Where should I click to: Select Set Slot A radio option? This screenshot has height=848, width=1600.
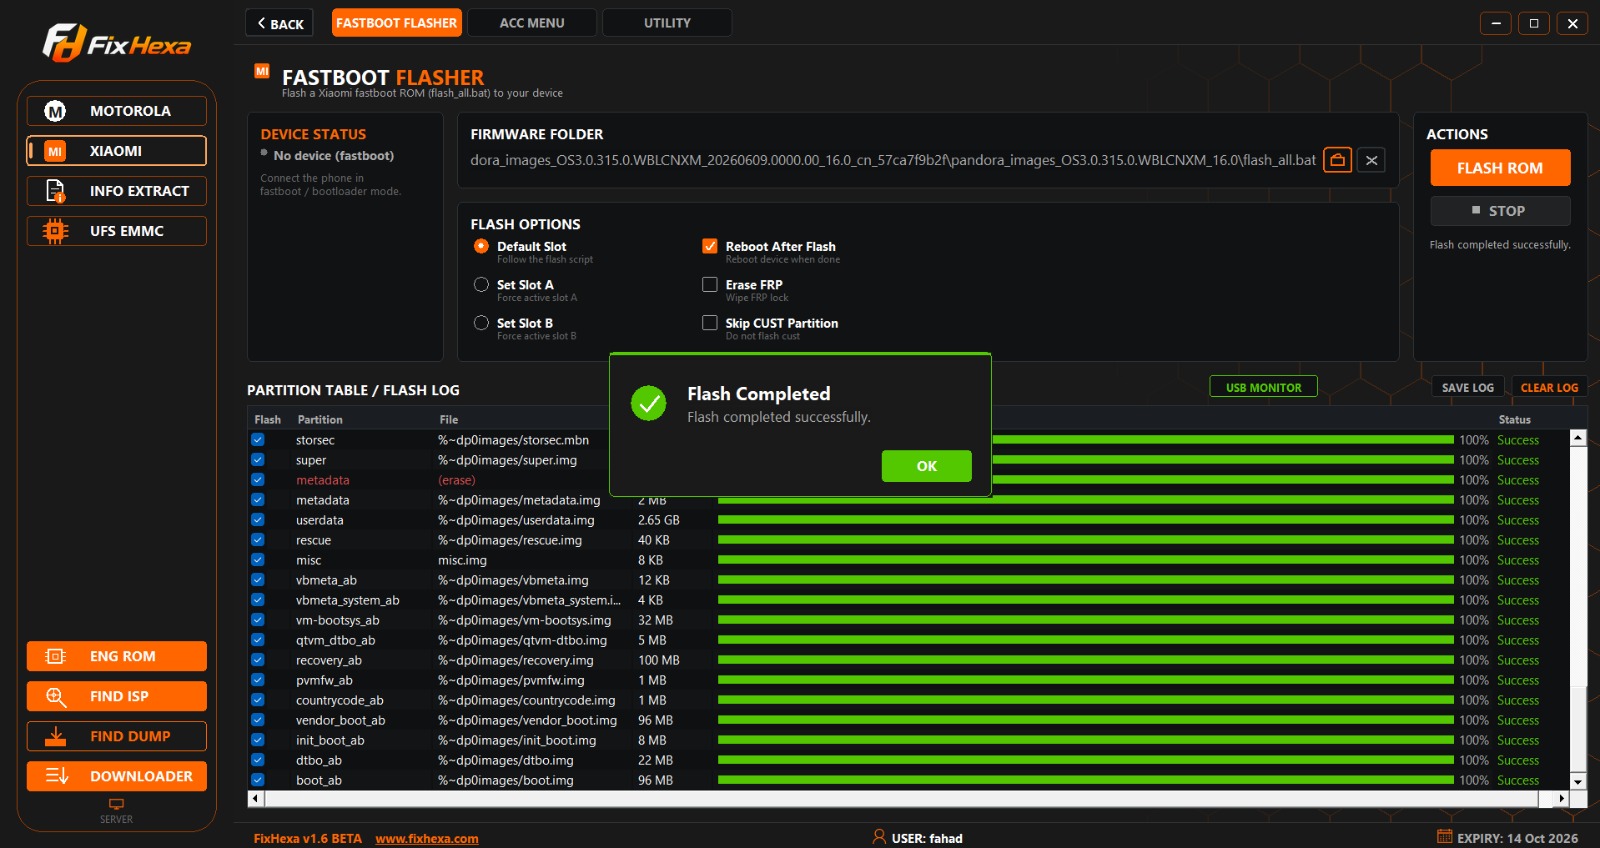(481, 285)
